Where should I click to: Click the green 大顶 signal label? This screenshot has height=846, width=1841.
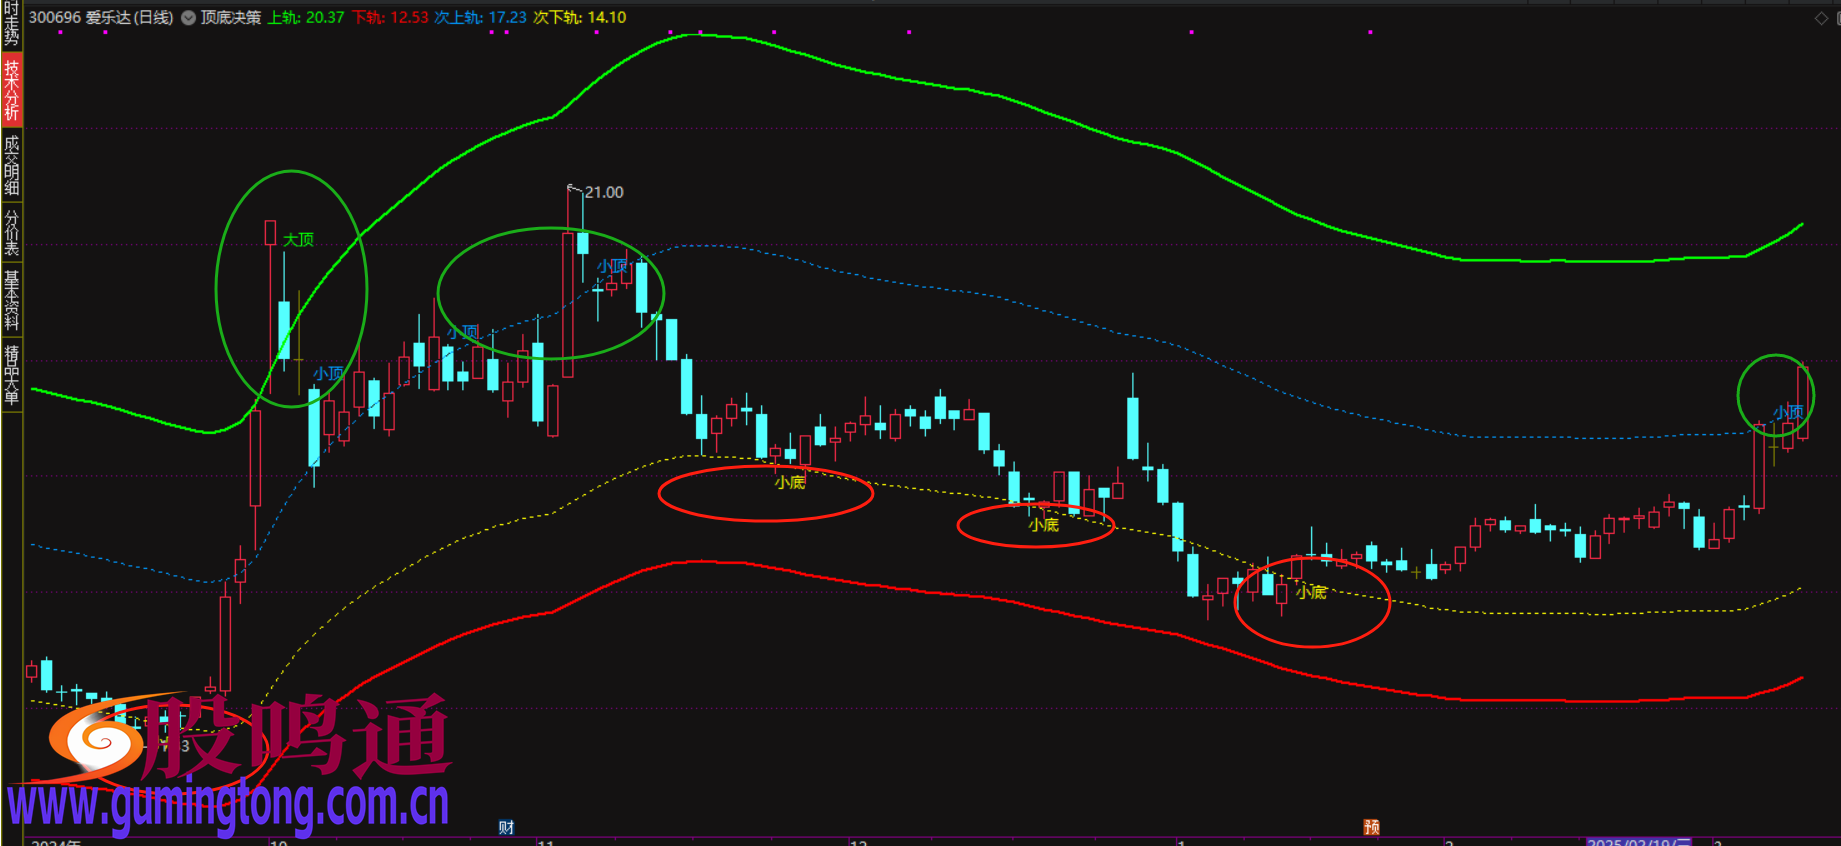click(x=298, y=240)
